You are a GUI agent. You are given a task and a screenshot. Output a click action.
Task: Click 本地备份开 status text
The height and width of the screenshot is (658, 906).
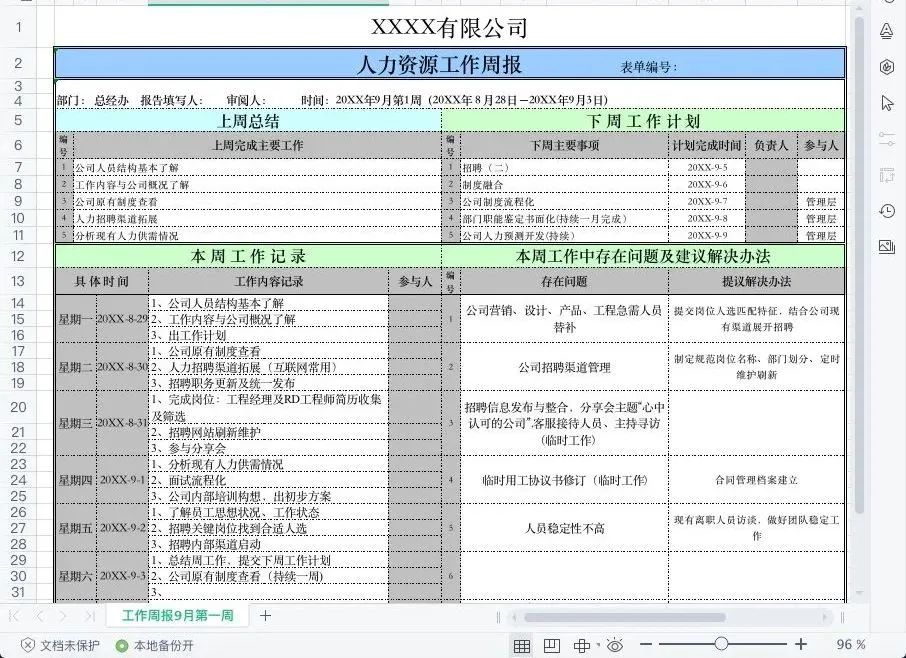(164, 645)
